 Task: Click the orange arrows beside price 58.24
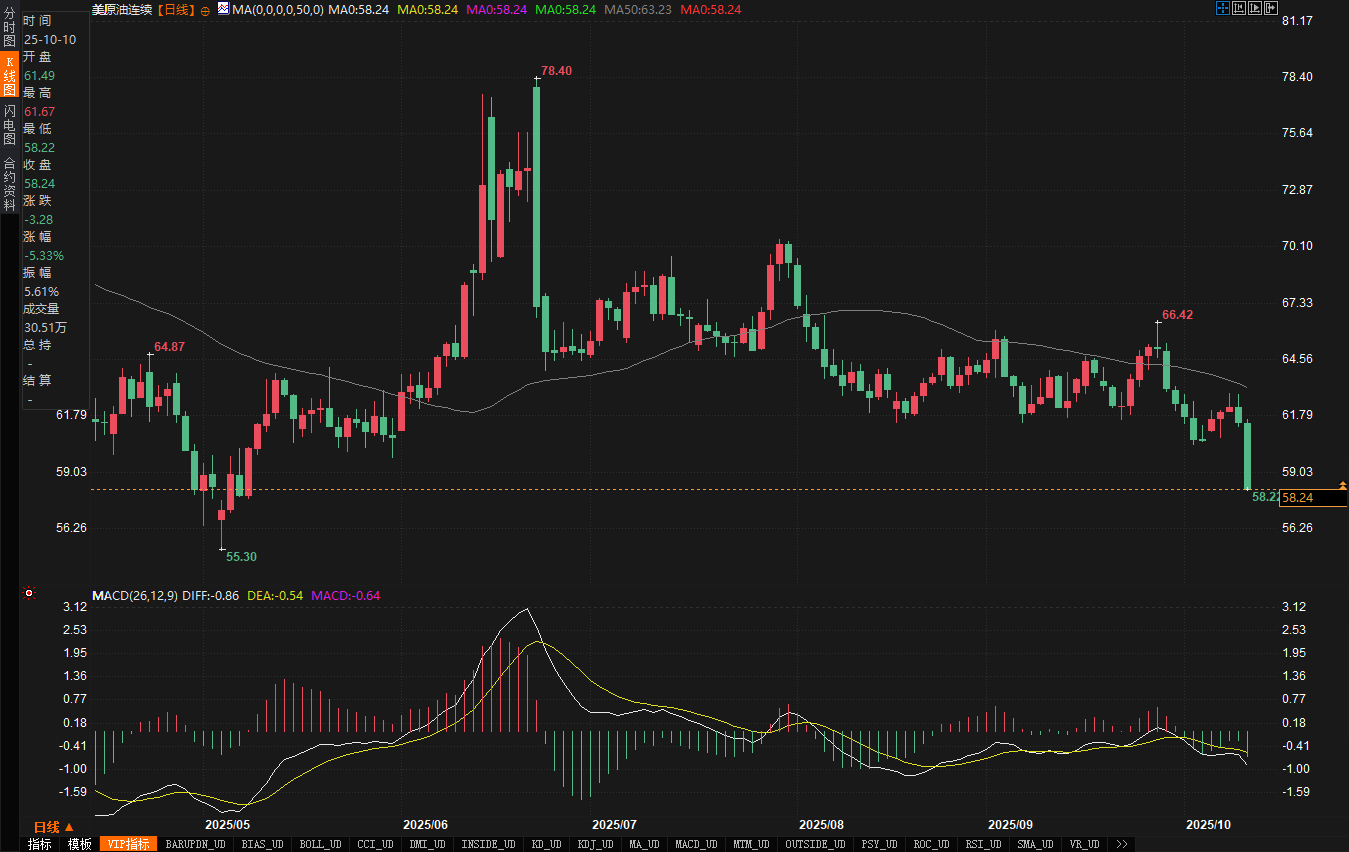(1342, 485)
